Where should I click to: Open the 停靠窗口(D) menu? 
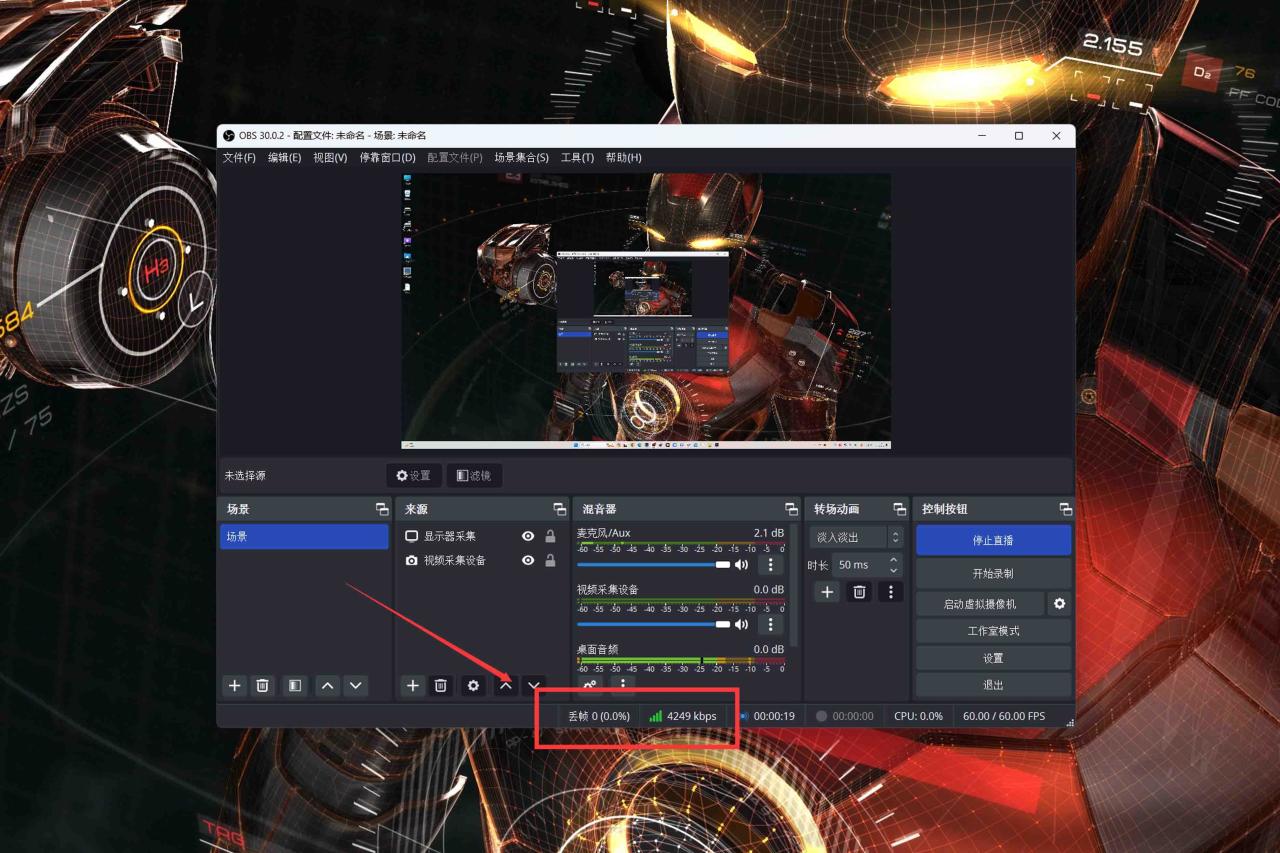click(x=388, y=158)
